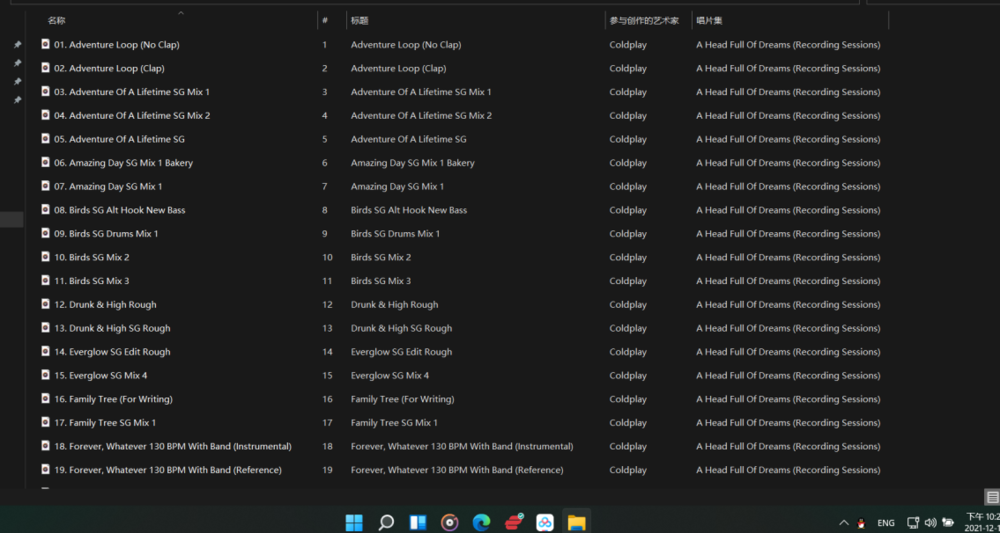
Task: Click audio file icon of 16. Family Tree (For Writing)
Action: point(45,398)
